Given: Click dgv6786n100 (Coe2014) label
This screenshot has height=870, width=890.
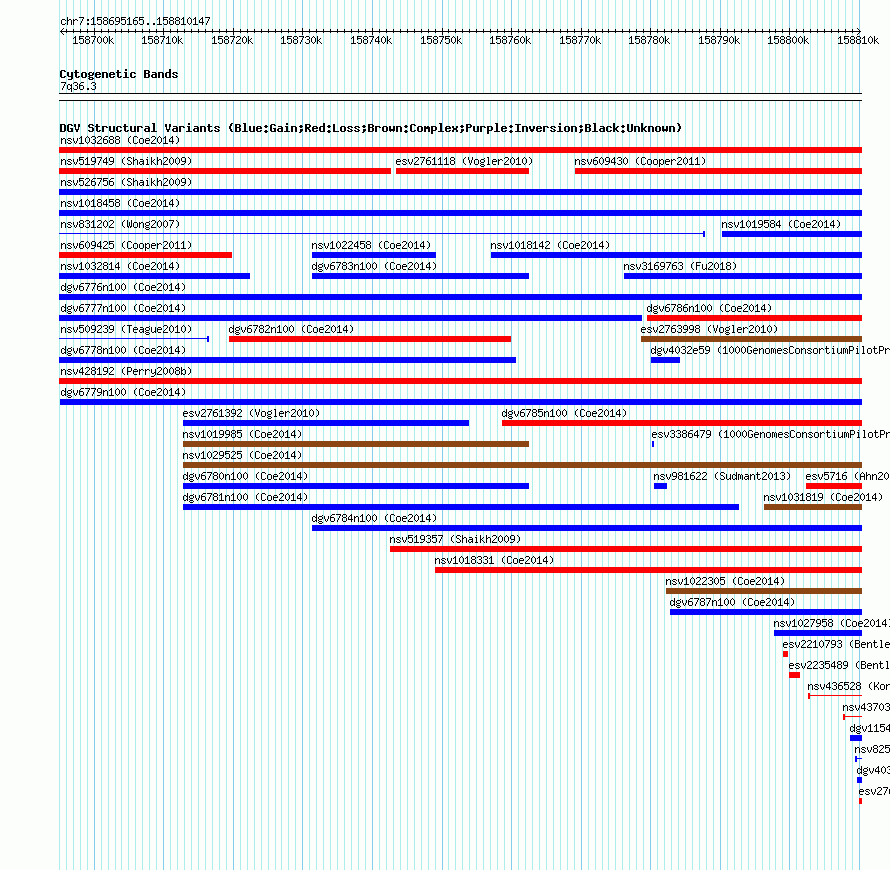Looking at the screenshot, I should click(x=710, y=308).
